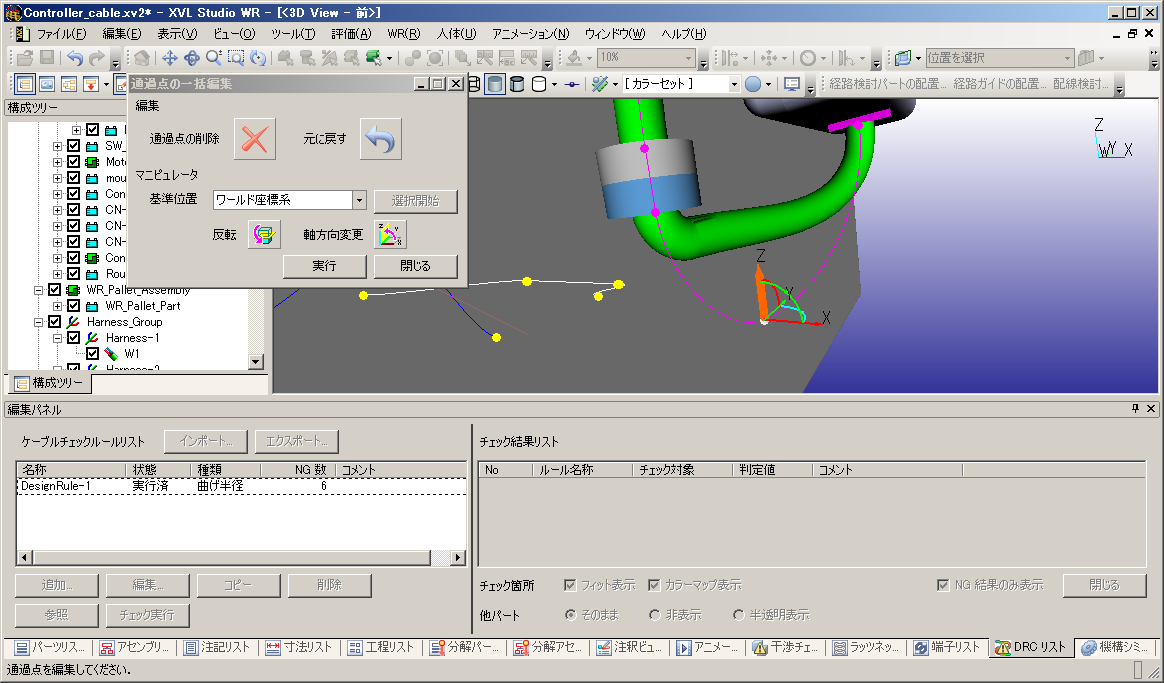Click the second panel view icon in left toolbar
Image resolution: width=1164 pixels, height=683 pixels.
[x=47, y=84]
